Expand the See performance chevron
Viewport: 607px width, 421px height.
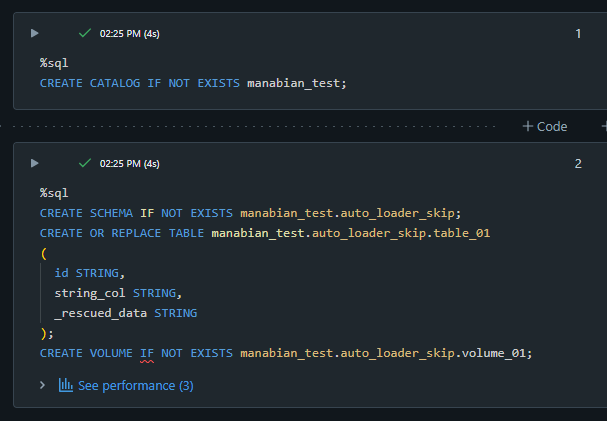tap(42, 385)
